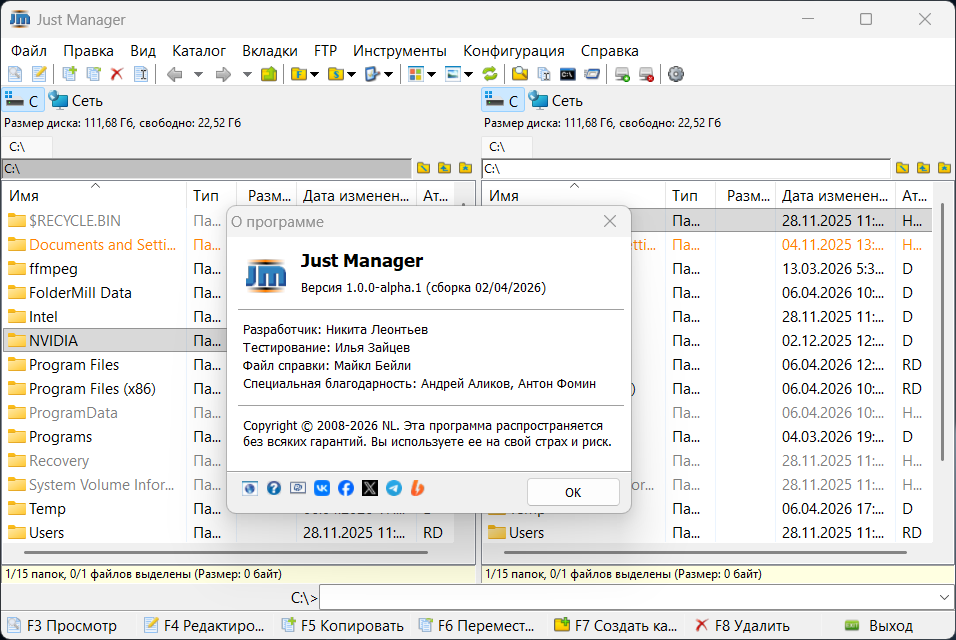Screen dimensions: 956x640
Task: Click the Rename toolbar icon
Action: [x=141, y=74]
